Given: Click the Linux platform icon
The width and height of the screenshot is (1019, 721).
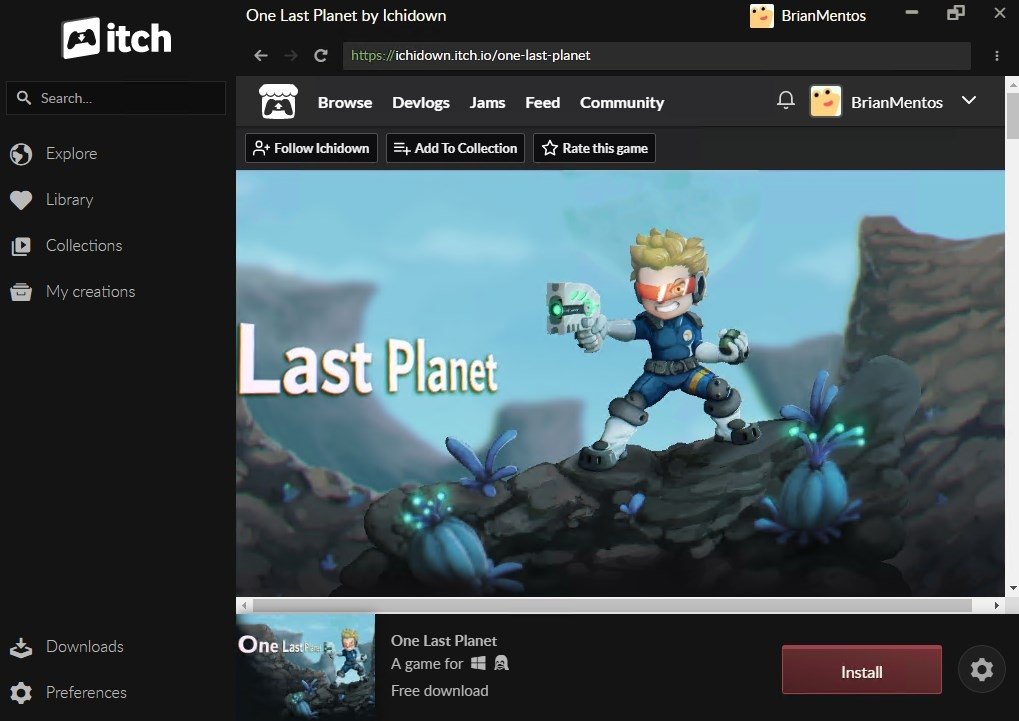Looking at the screenshot, I should (x=501, y=663).
